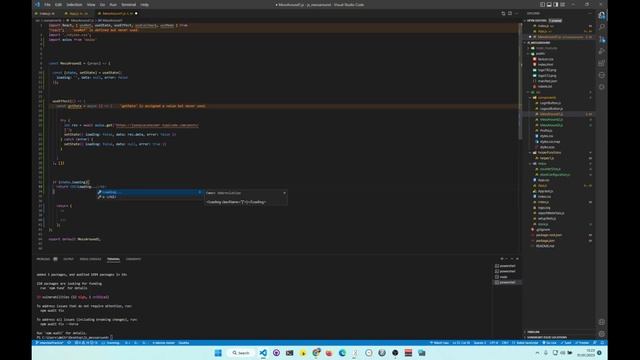Image resolution: width=640 pixels, height=360 pixels.
Task: Switch to the Terminal panel tab
Action: coord(113,259)
